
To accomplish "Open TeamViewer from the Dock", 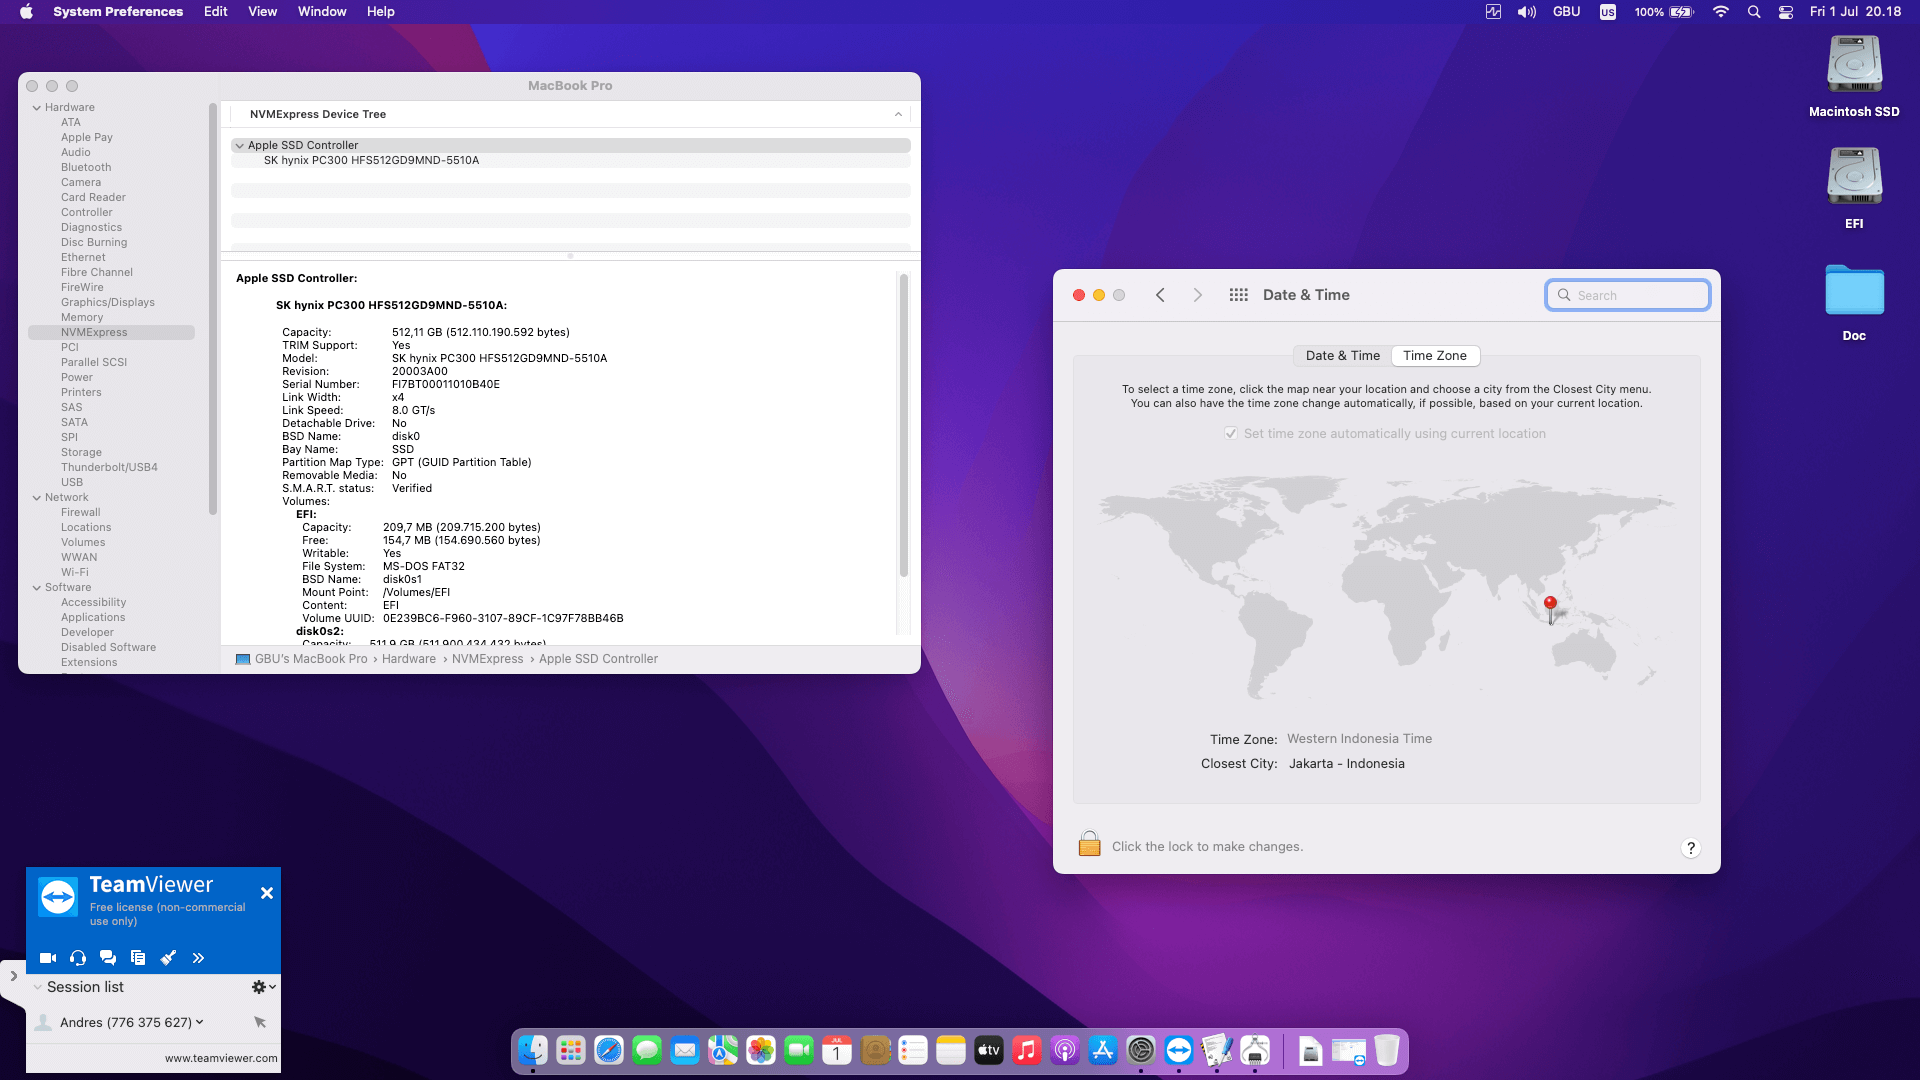I will (1179, 1050).
